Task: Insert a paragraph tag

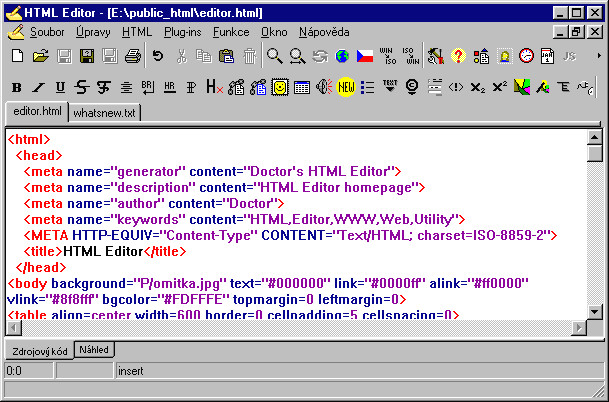Action: point(191,87)
